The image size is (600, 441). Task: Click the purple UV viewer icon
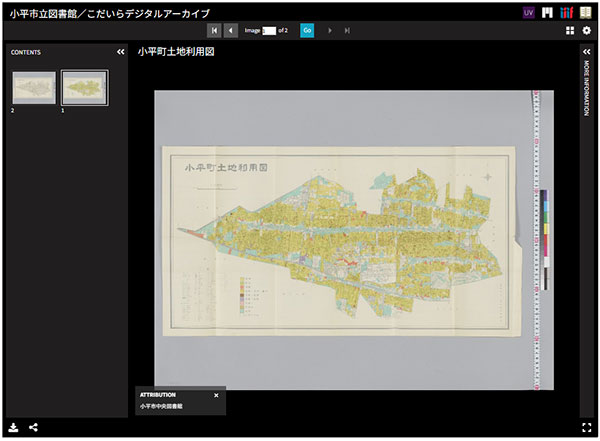(x=528, y=13)
